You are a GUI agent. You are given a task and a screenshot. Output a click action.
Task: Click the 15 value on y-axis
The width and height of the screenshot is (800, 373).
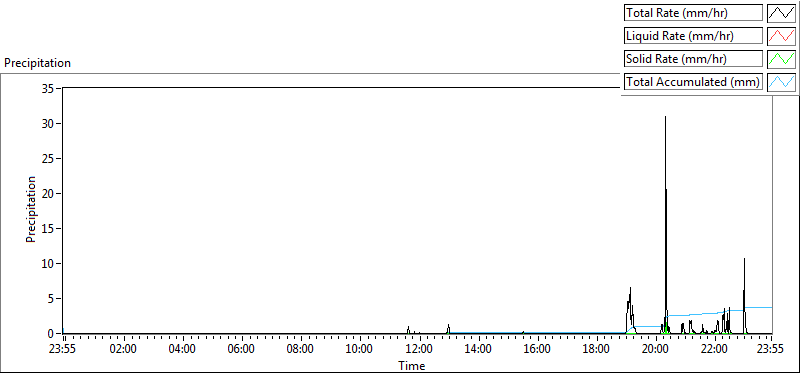(x=48, y=229)
